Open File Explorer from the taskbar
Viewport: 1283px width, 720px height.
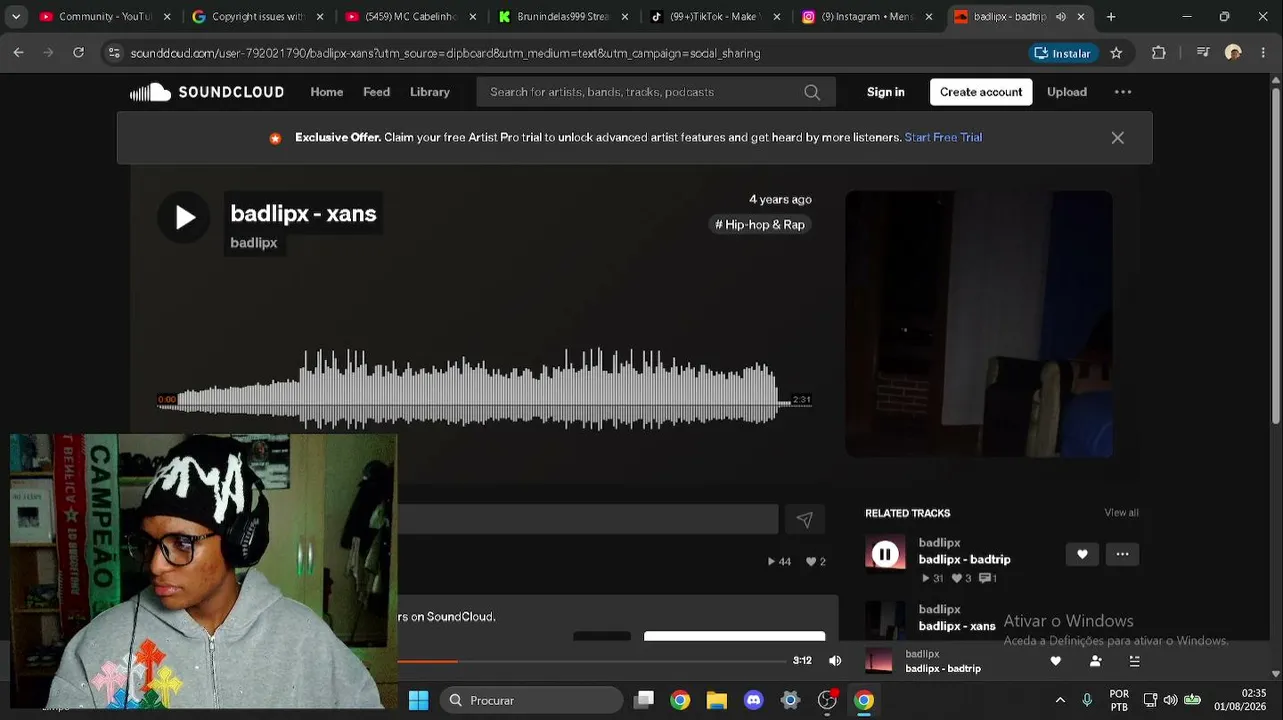(717, 700)
